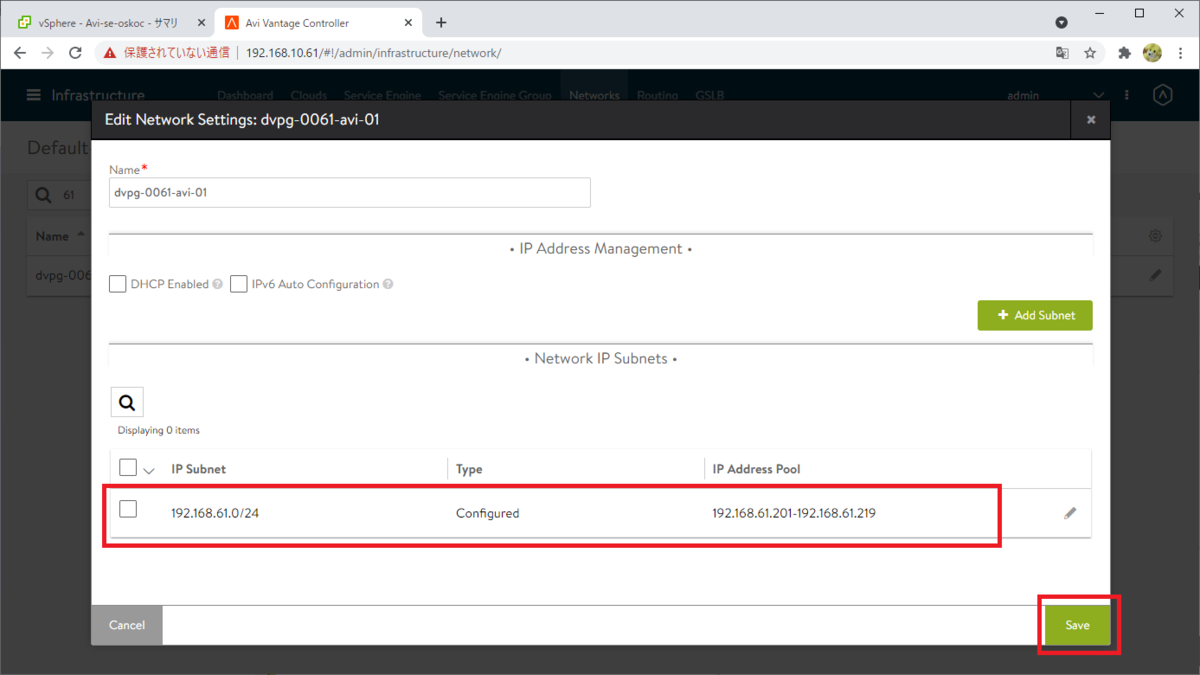
Task: Open a new browser tab
Action: pyautogui.click(x=441, y=22)
